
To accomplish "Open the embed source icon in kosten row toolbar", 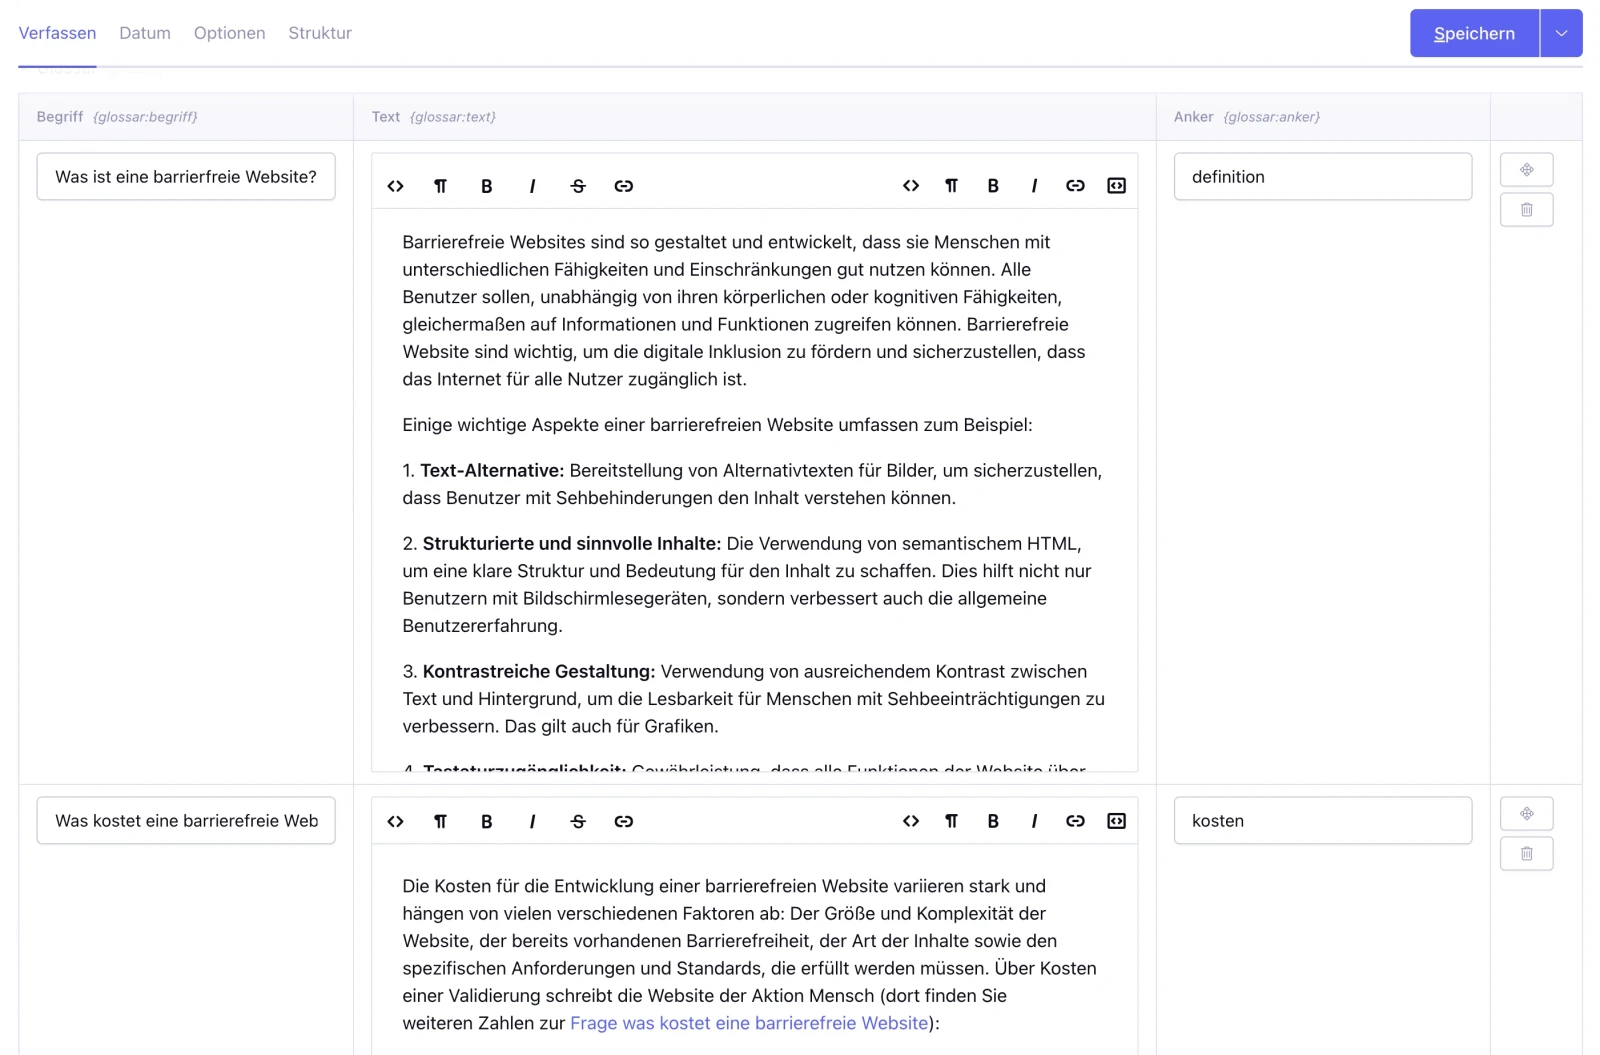I will click(x=1117, y=821).
